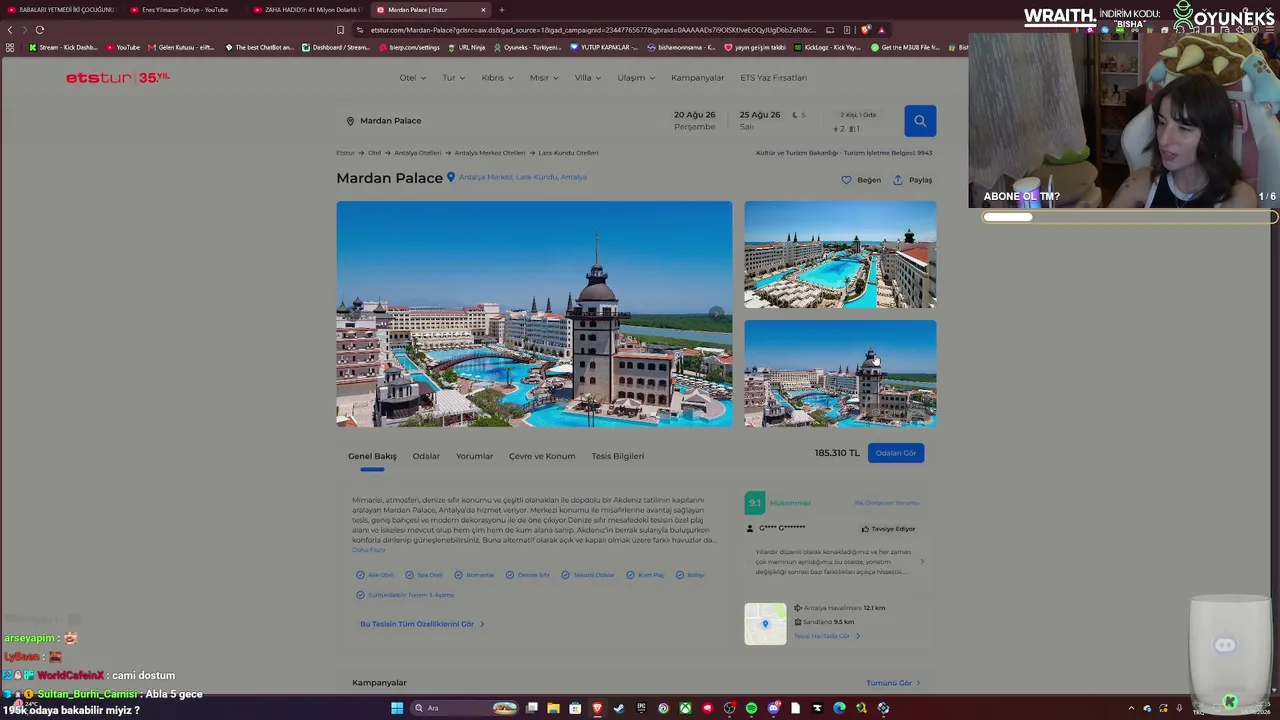Screen dimensions: 1280x720
Task: Open Bu Tesisin Tüm Özelliklerini Gör link
Action: tap(422, 624)
